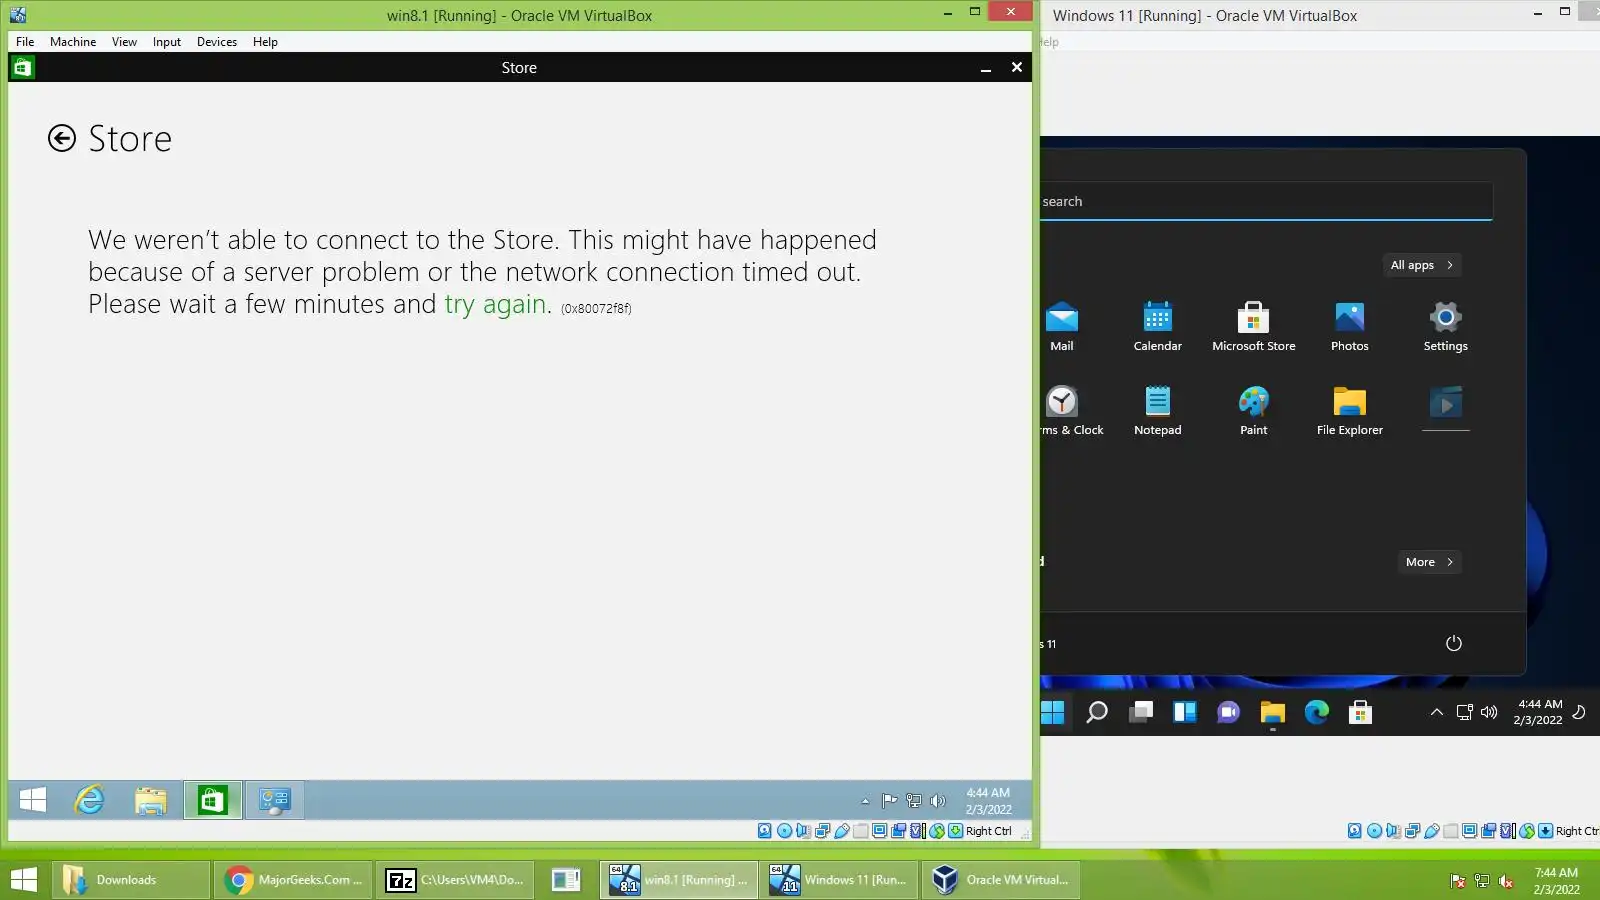The height and width of the screenshot is (900, 1600).
Task: Click the green 'try again' link
Action: 495,304
